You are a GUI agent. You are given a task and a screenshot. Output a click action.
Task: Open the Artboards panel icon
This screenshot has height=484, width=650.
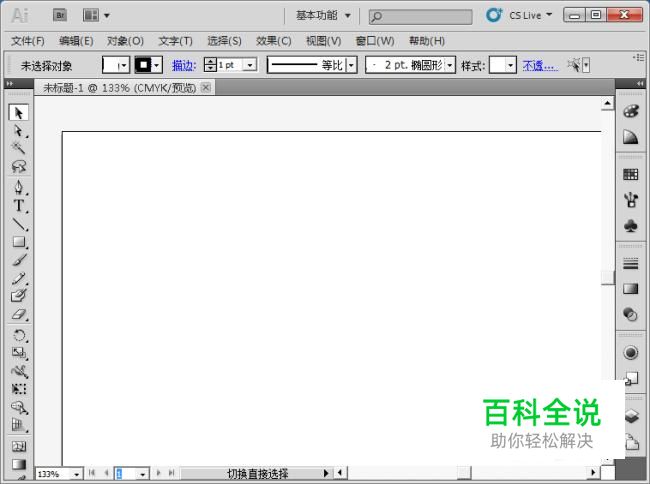(633, 442)
